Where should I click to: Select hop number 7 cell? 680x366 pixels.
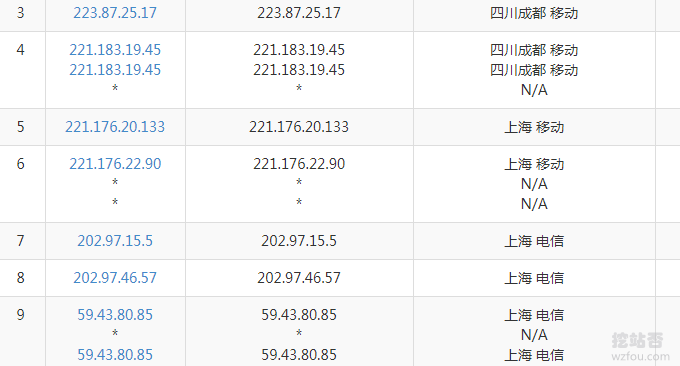20,241
